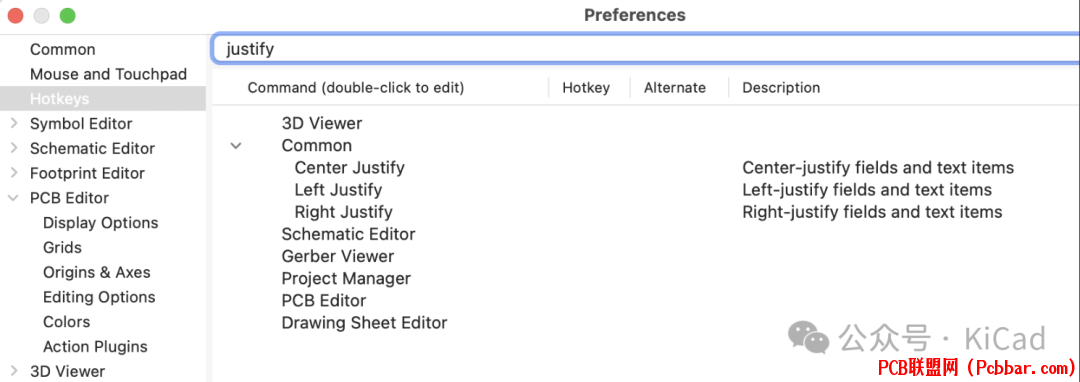
Task: Click the Description column header
Action: click(781, 87)
